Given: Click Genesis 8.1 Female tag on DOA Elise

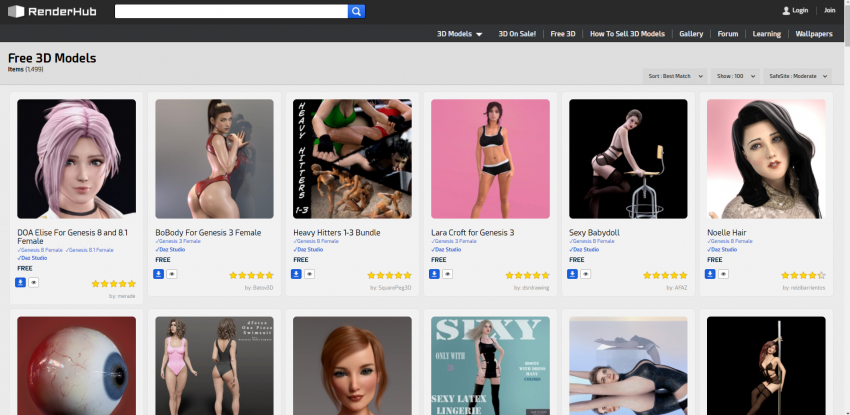Looking at the screenshot, I should [x=89, y=250].
